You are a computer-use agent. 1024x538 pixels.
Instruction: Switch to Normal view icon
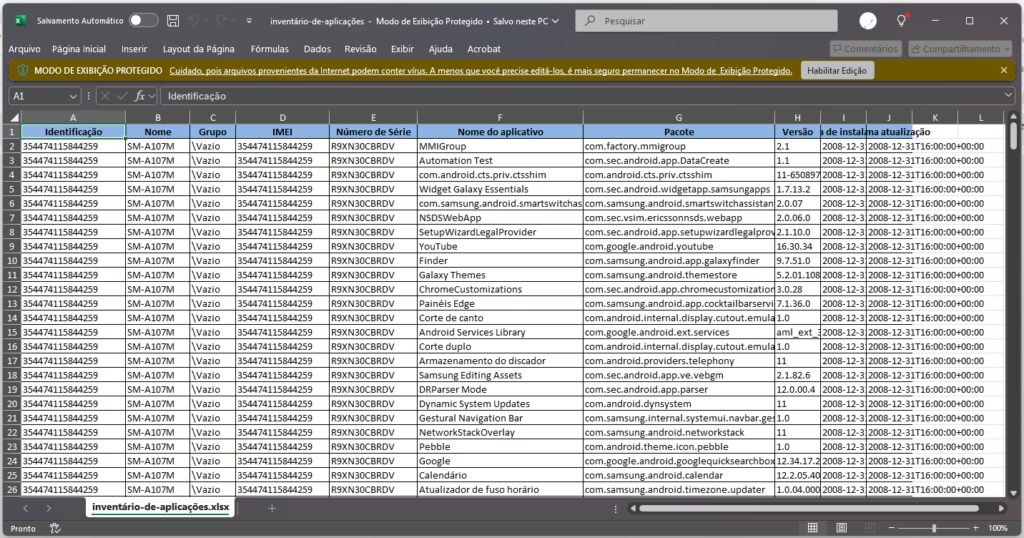812,528
